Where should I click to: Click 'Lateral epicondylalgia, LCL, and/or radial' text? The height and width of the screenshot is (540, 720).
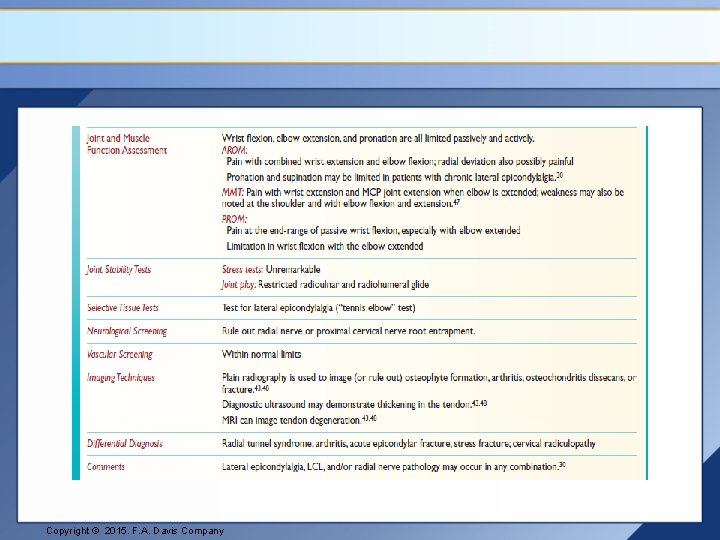point(394,467)
